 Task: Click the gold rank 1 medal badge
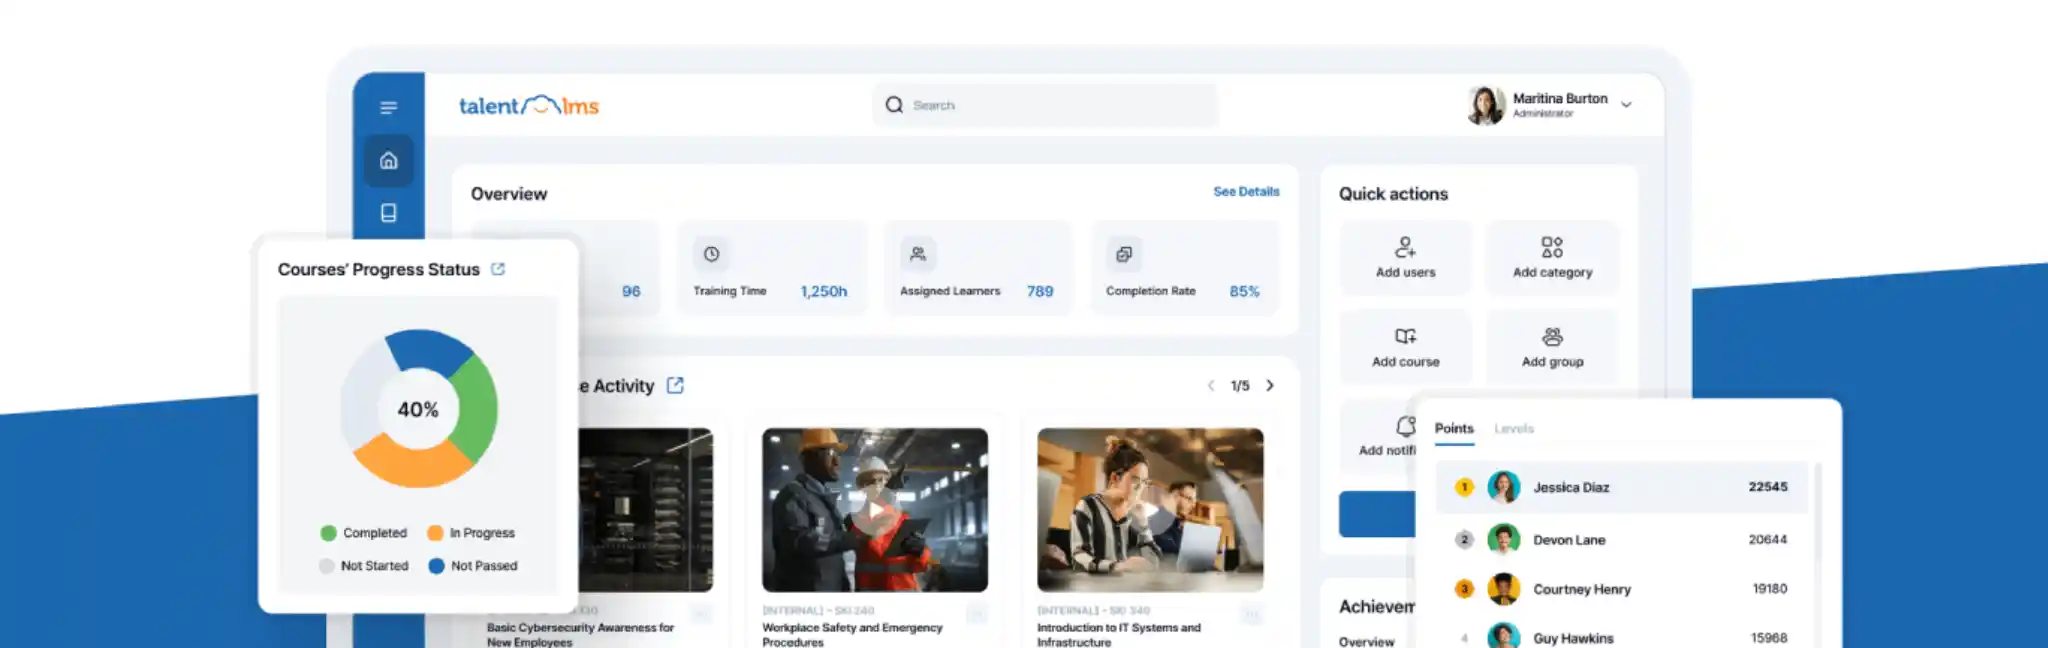coord(1464,487)
